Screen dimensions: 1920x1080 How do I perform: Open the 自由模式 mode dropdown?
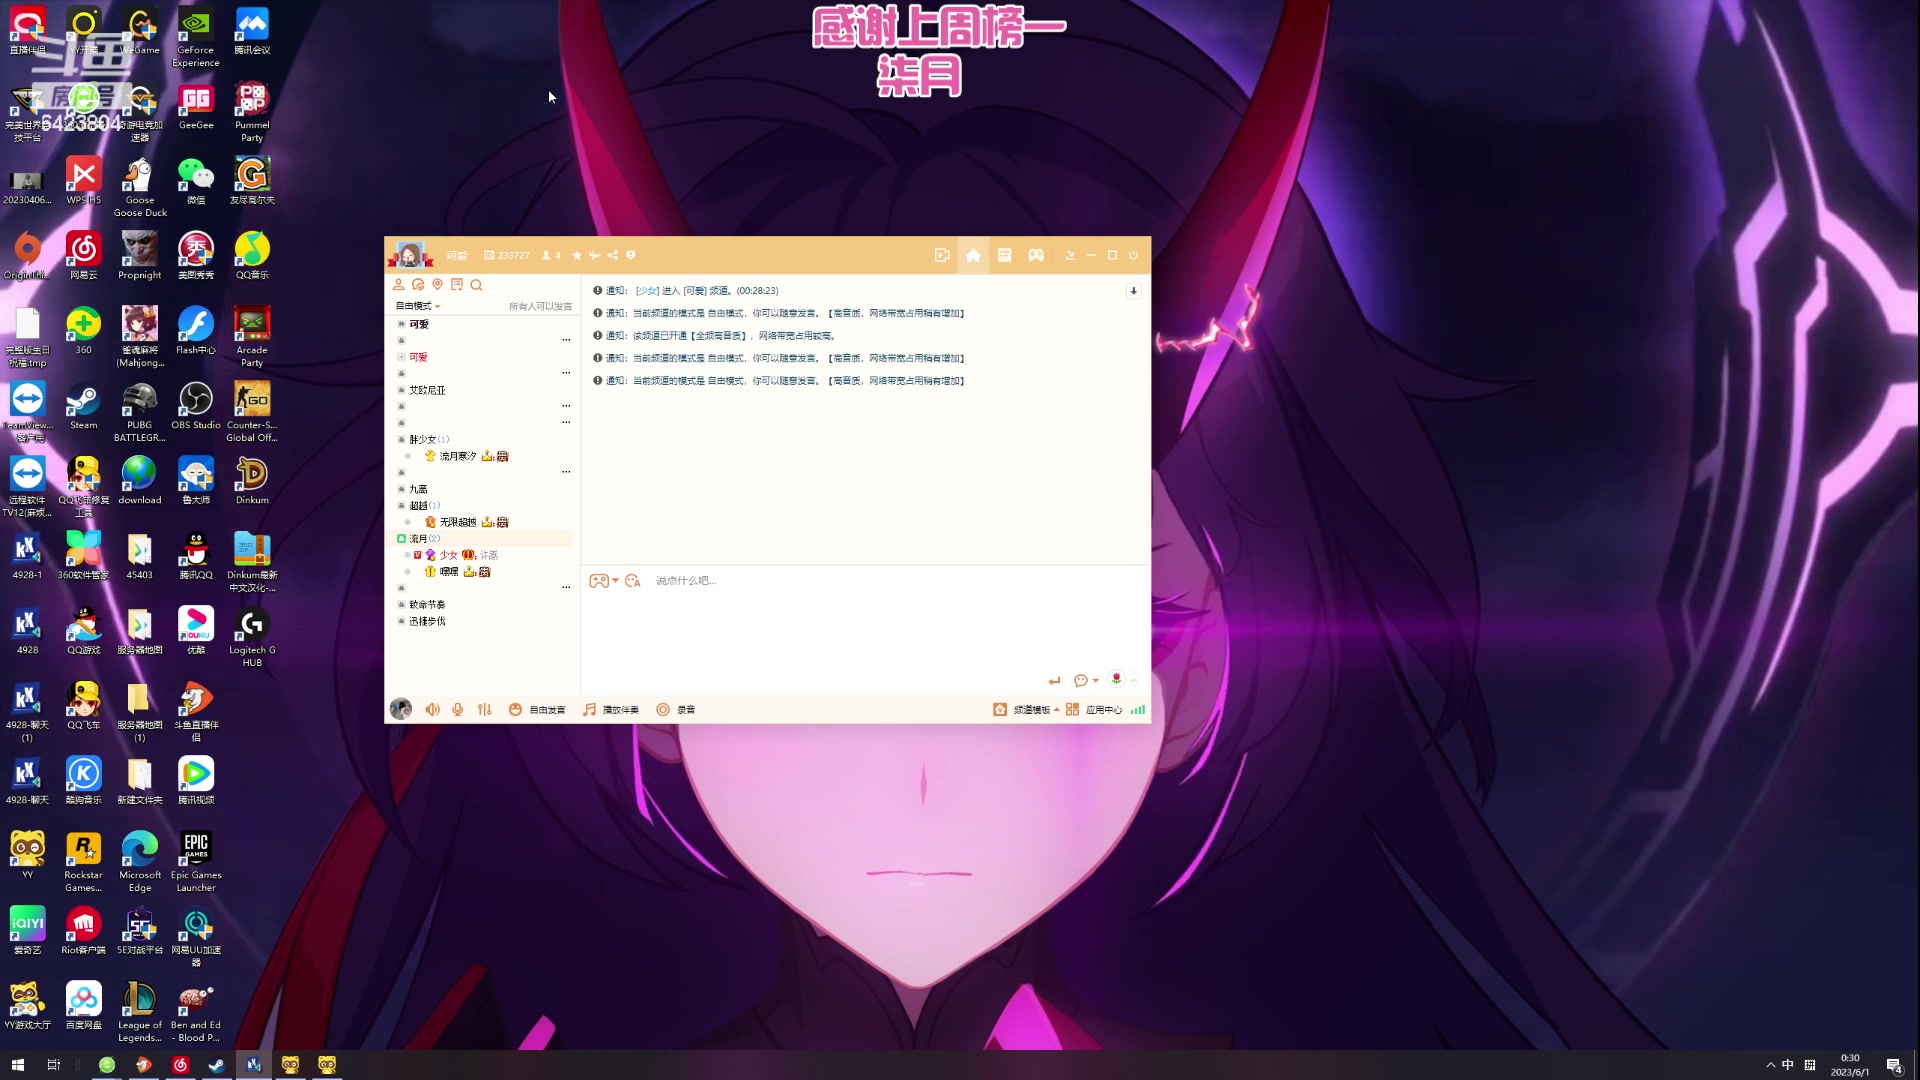click(x=417, y=306)
